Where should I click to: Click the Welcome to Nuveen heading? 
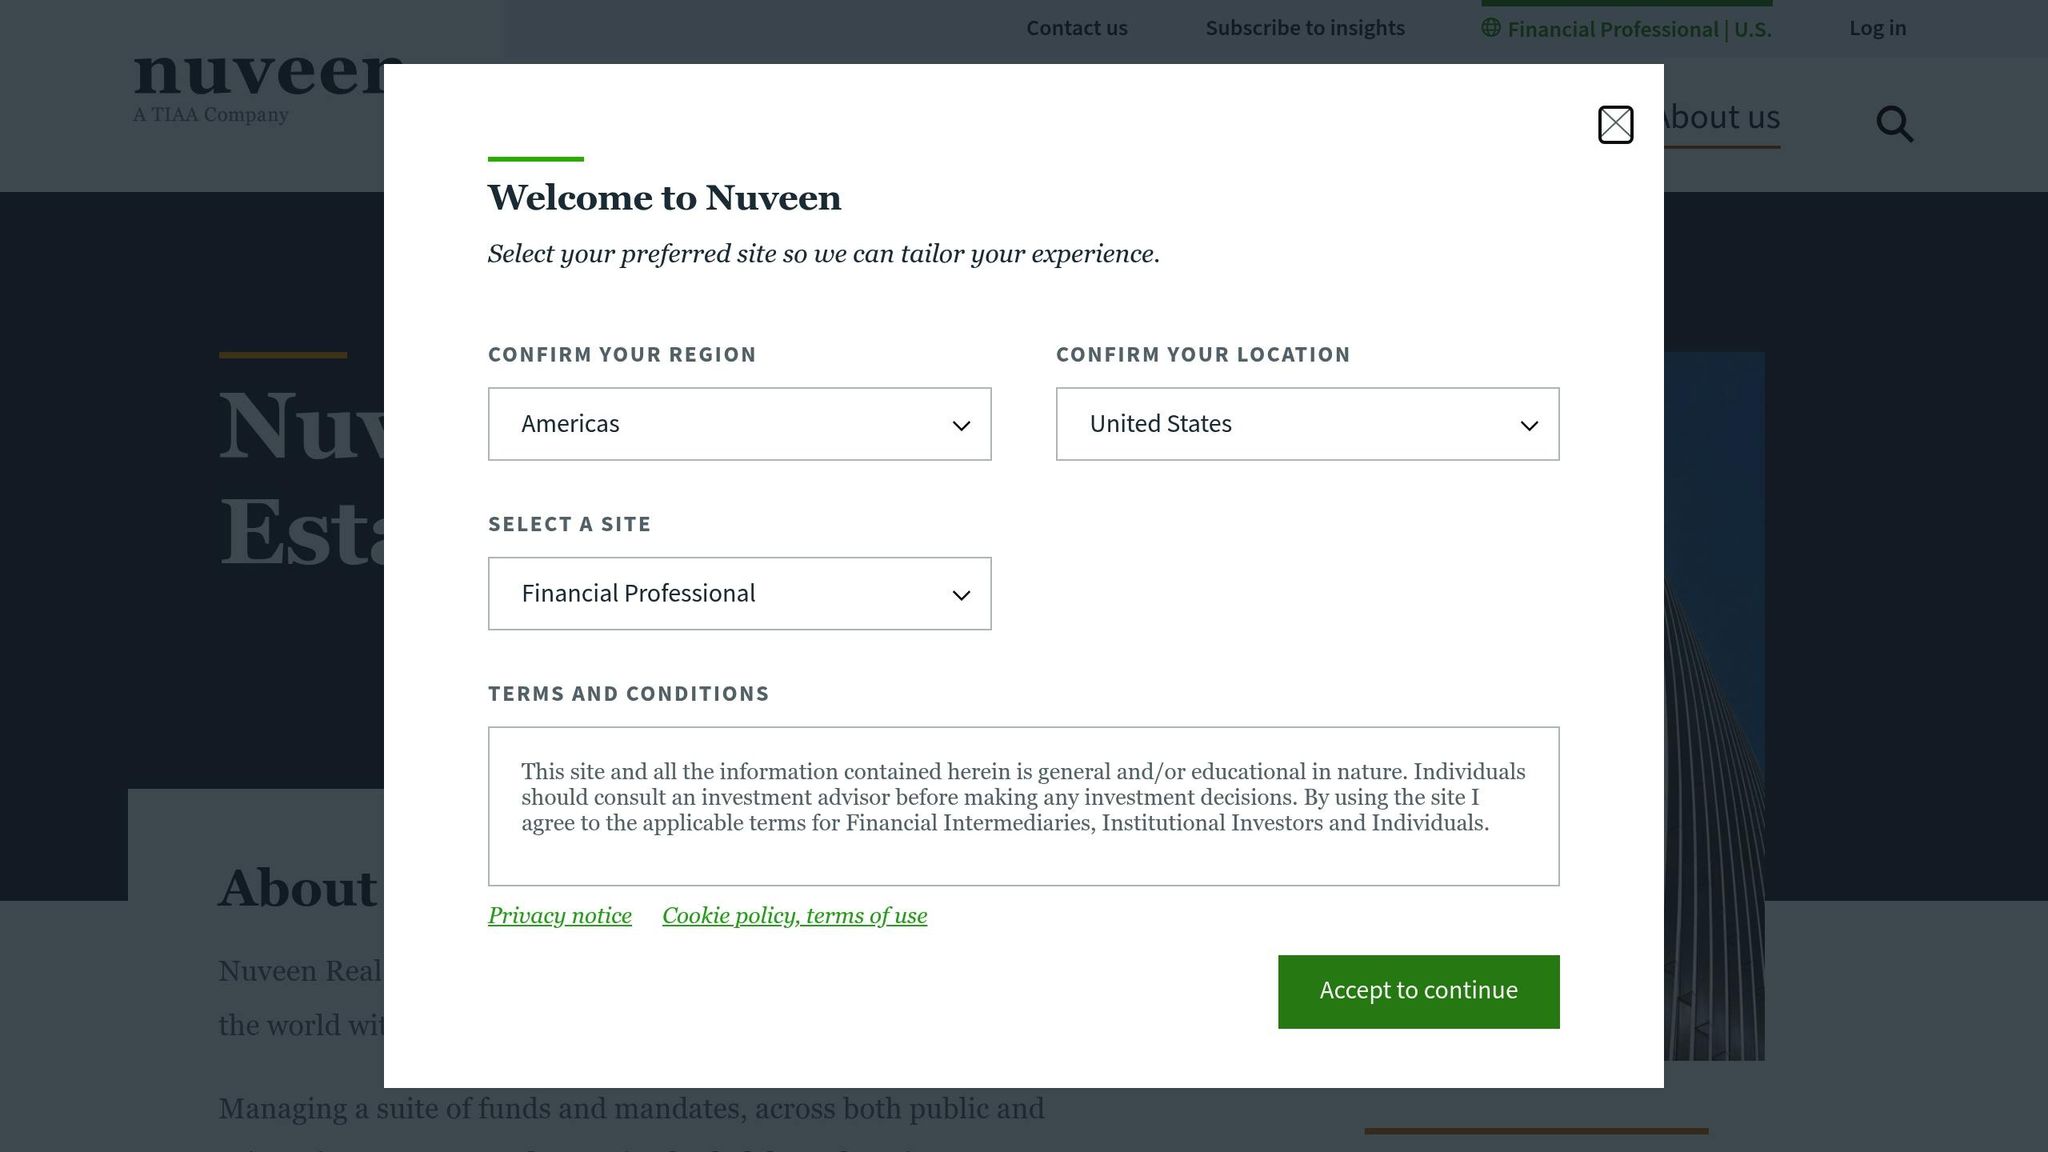coord(664,198)
